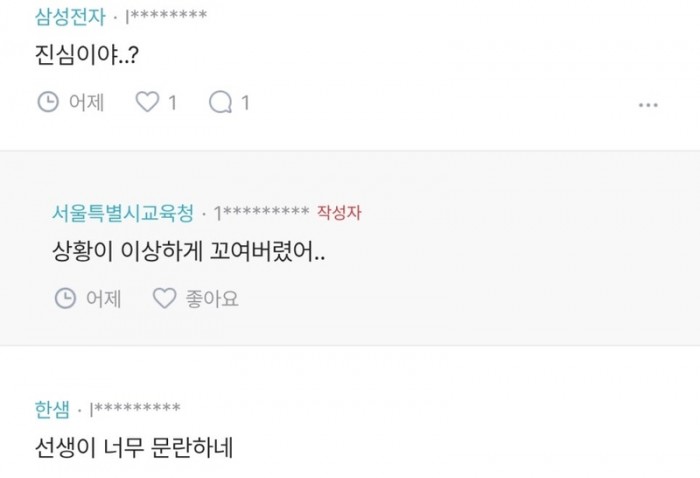Viewport: 700px width, 478px height.
Task: Click the reply count beside the bubble
Action: 245,103
